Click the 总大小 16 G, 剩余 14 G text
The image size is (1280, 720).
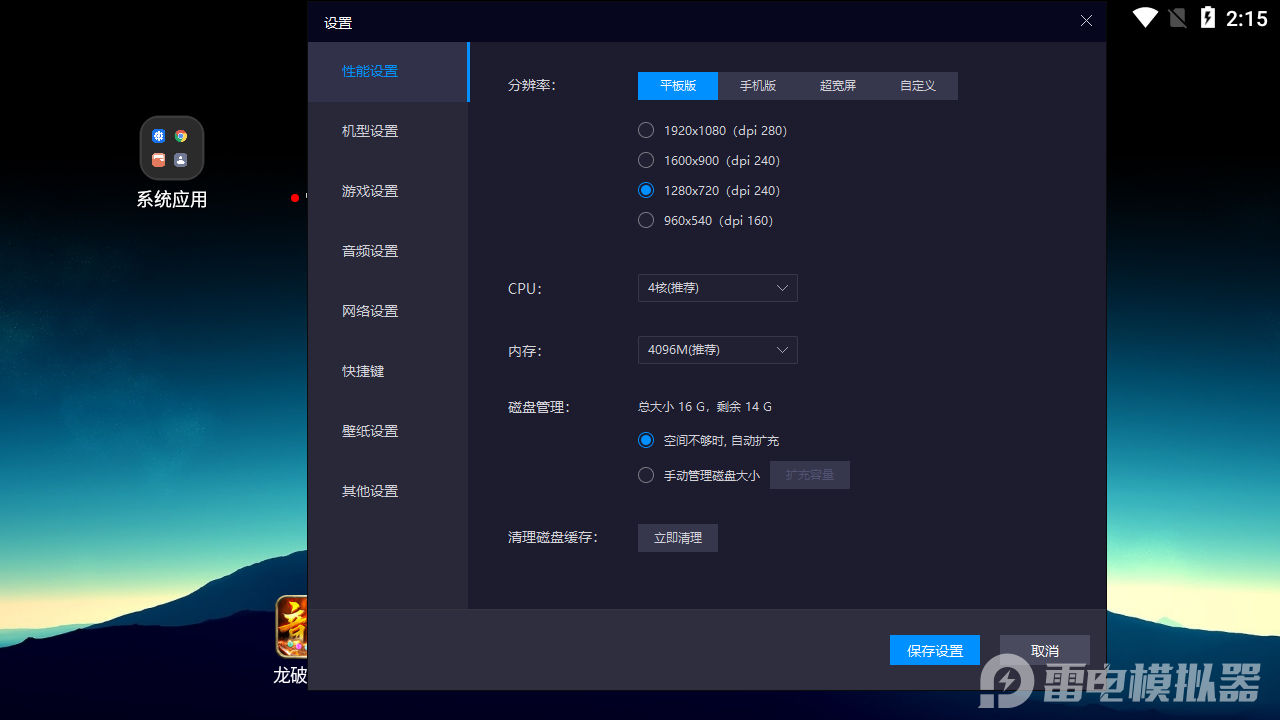tap(705, 407)
